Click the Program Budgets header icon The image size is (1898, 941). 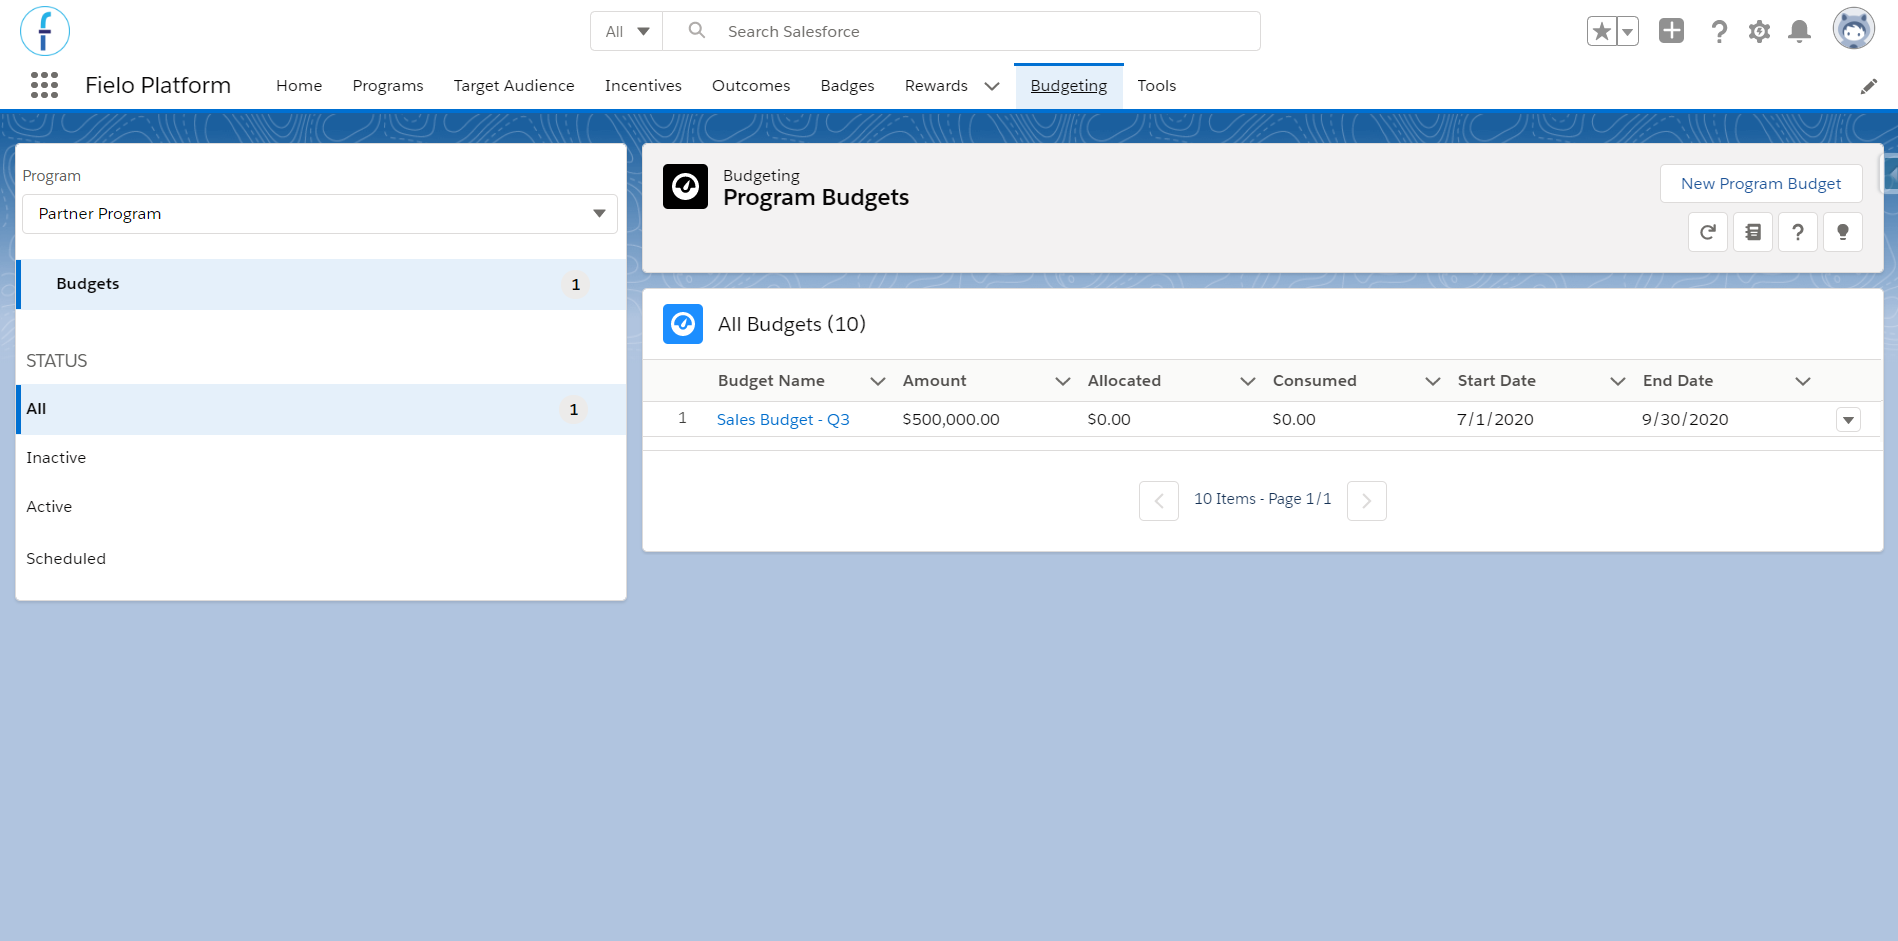click(x=685, y=187)
